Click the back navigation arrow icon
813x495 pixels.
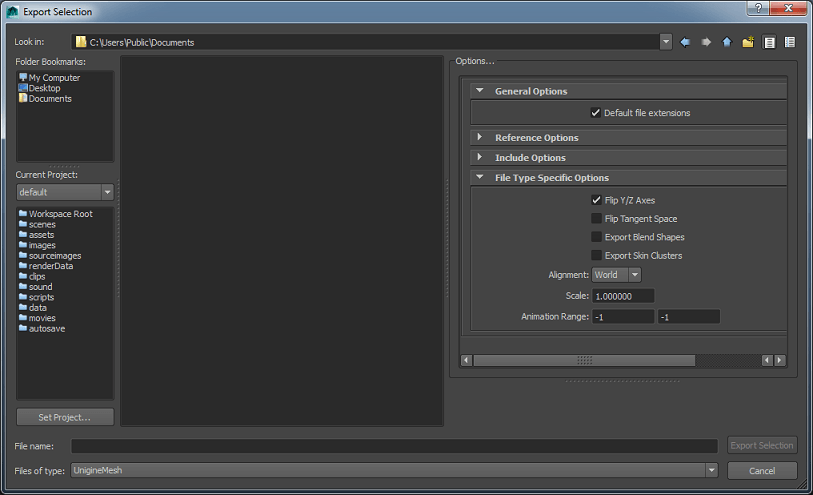point(685,42)
